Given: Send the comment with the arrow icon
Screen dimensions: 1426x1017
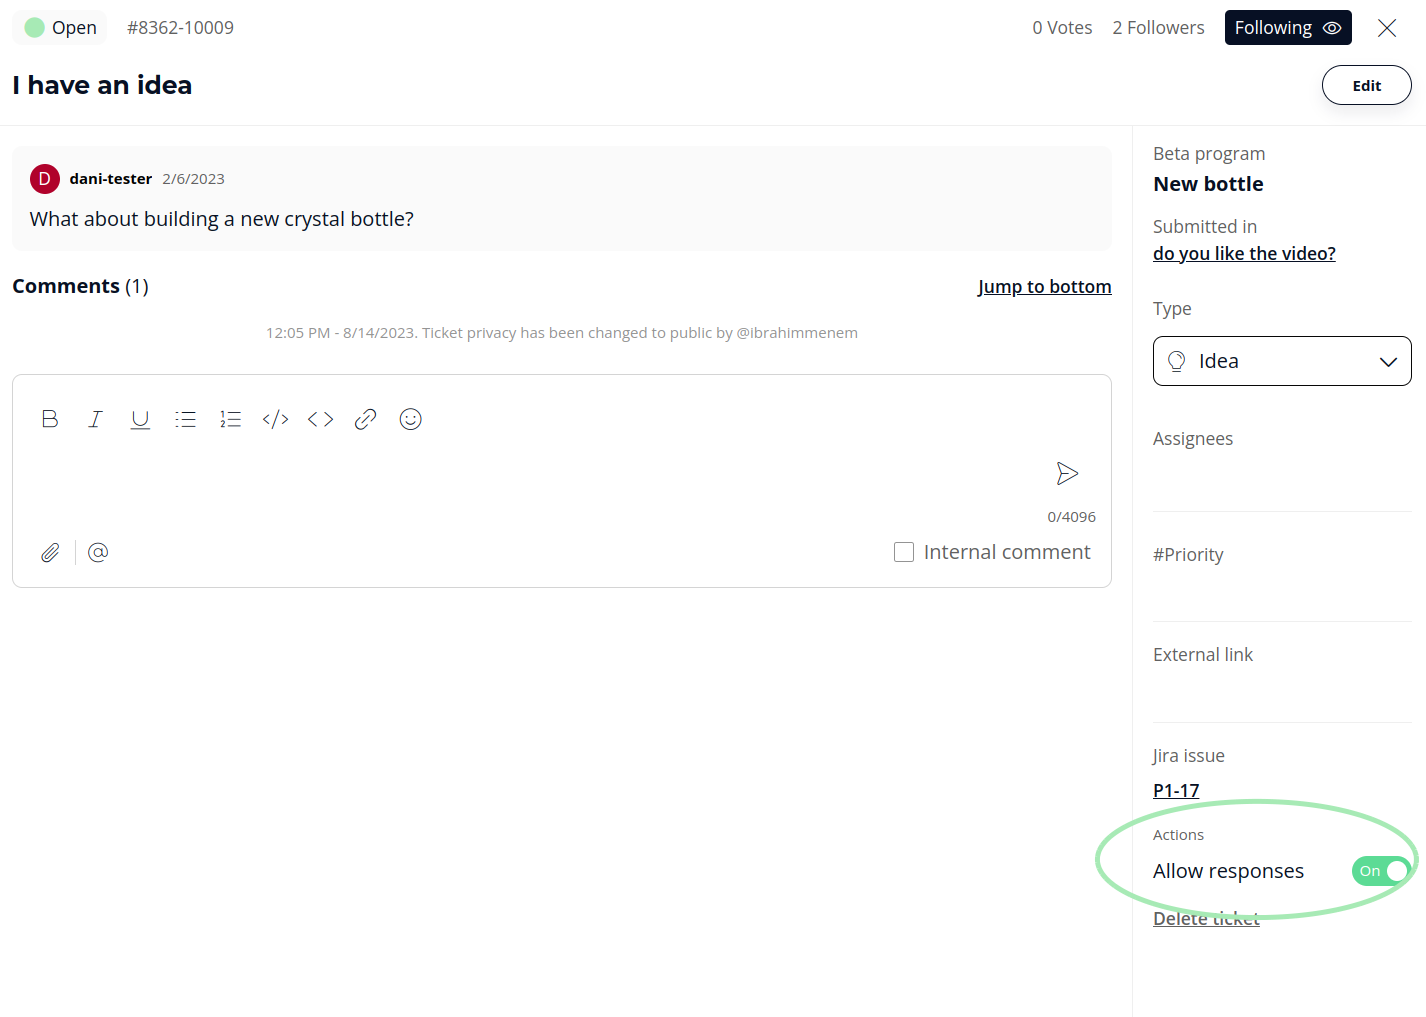Looking at the screenshot, I should [x=1067, y=473].
